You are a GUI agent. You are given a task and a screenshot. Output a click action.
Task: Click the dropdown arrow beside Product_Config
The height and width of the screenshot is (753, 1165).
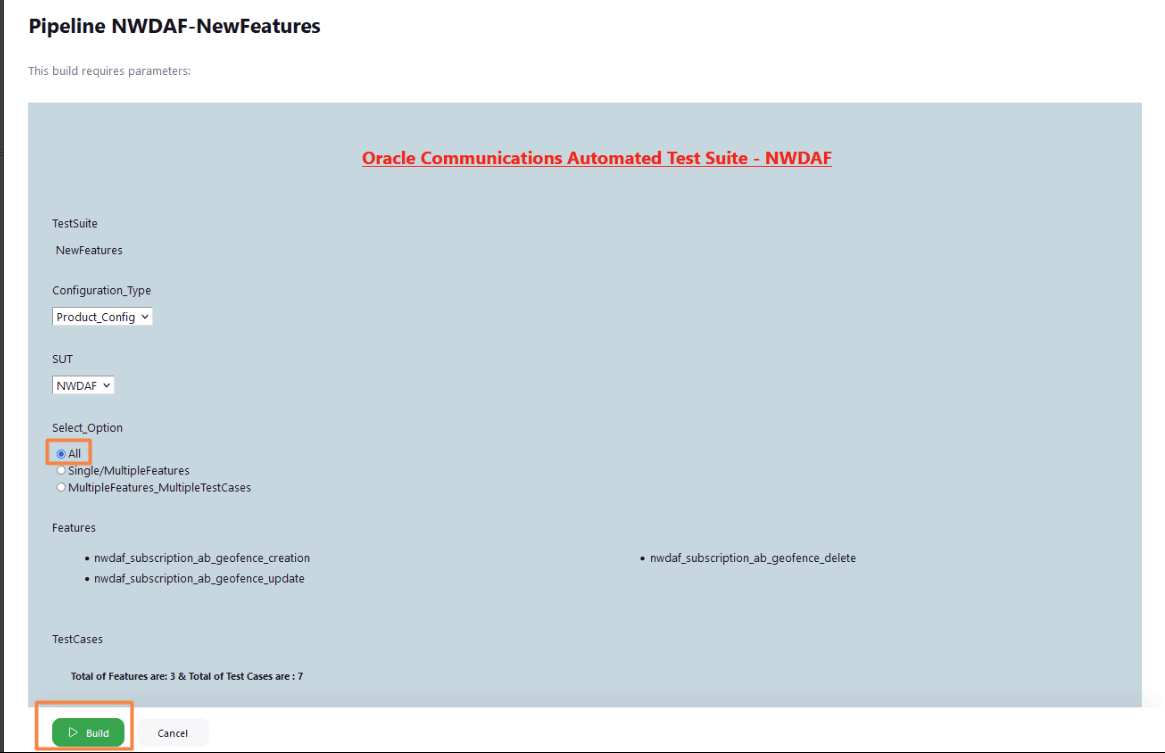(146, 316)
